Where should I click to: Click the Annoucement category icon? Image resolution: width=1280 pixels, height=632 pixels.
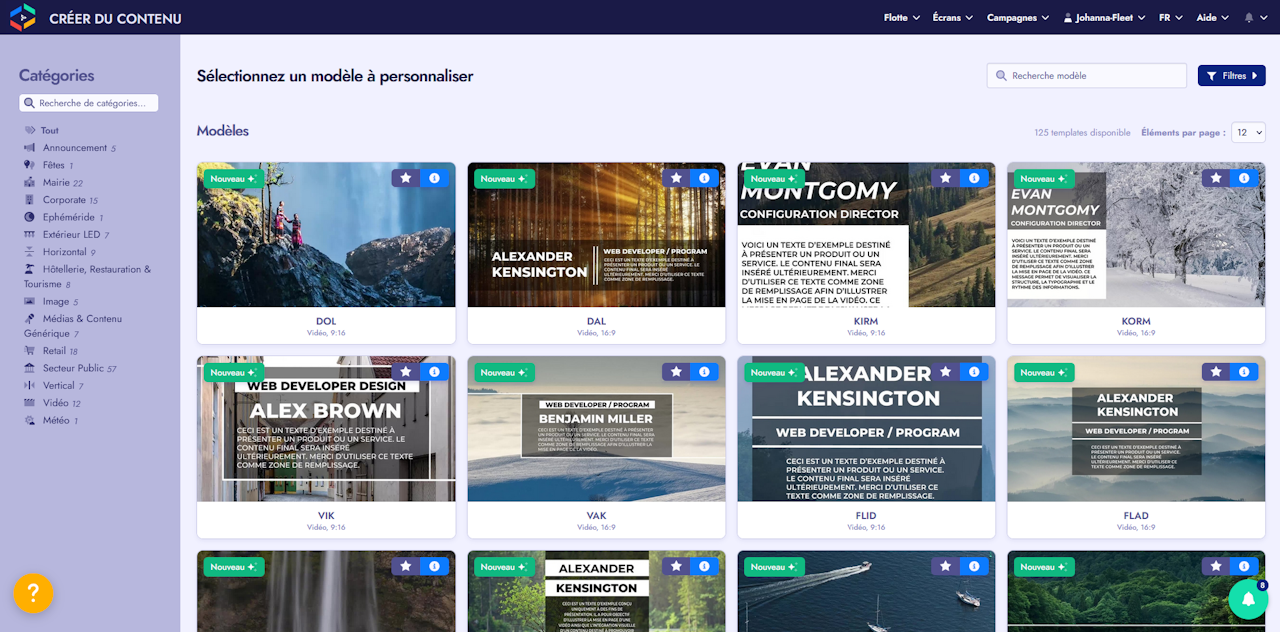pos(30,148)
